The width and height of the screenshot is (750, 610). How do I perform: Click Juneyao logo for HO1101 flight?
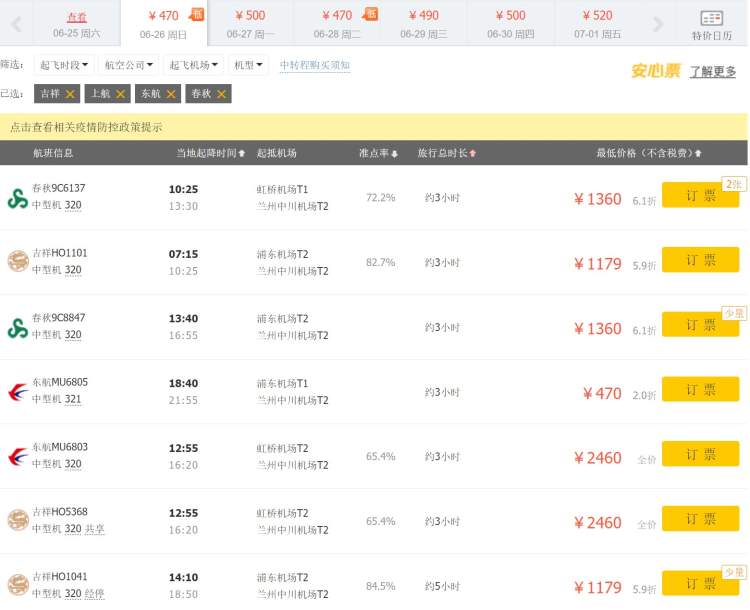pyautogui.click(x=18, y=261)
